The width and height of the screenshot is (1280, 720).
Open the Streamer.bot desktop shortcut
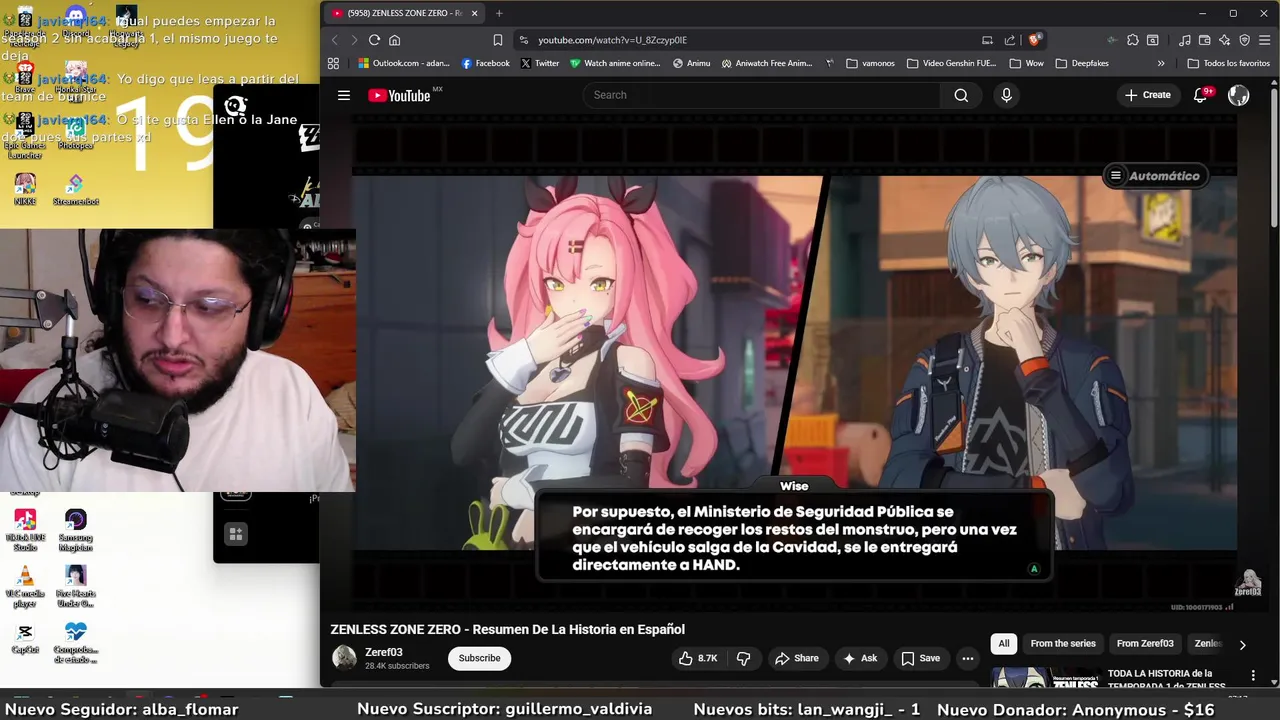point(75,188)
